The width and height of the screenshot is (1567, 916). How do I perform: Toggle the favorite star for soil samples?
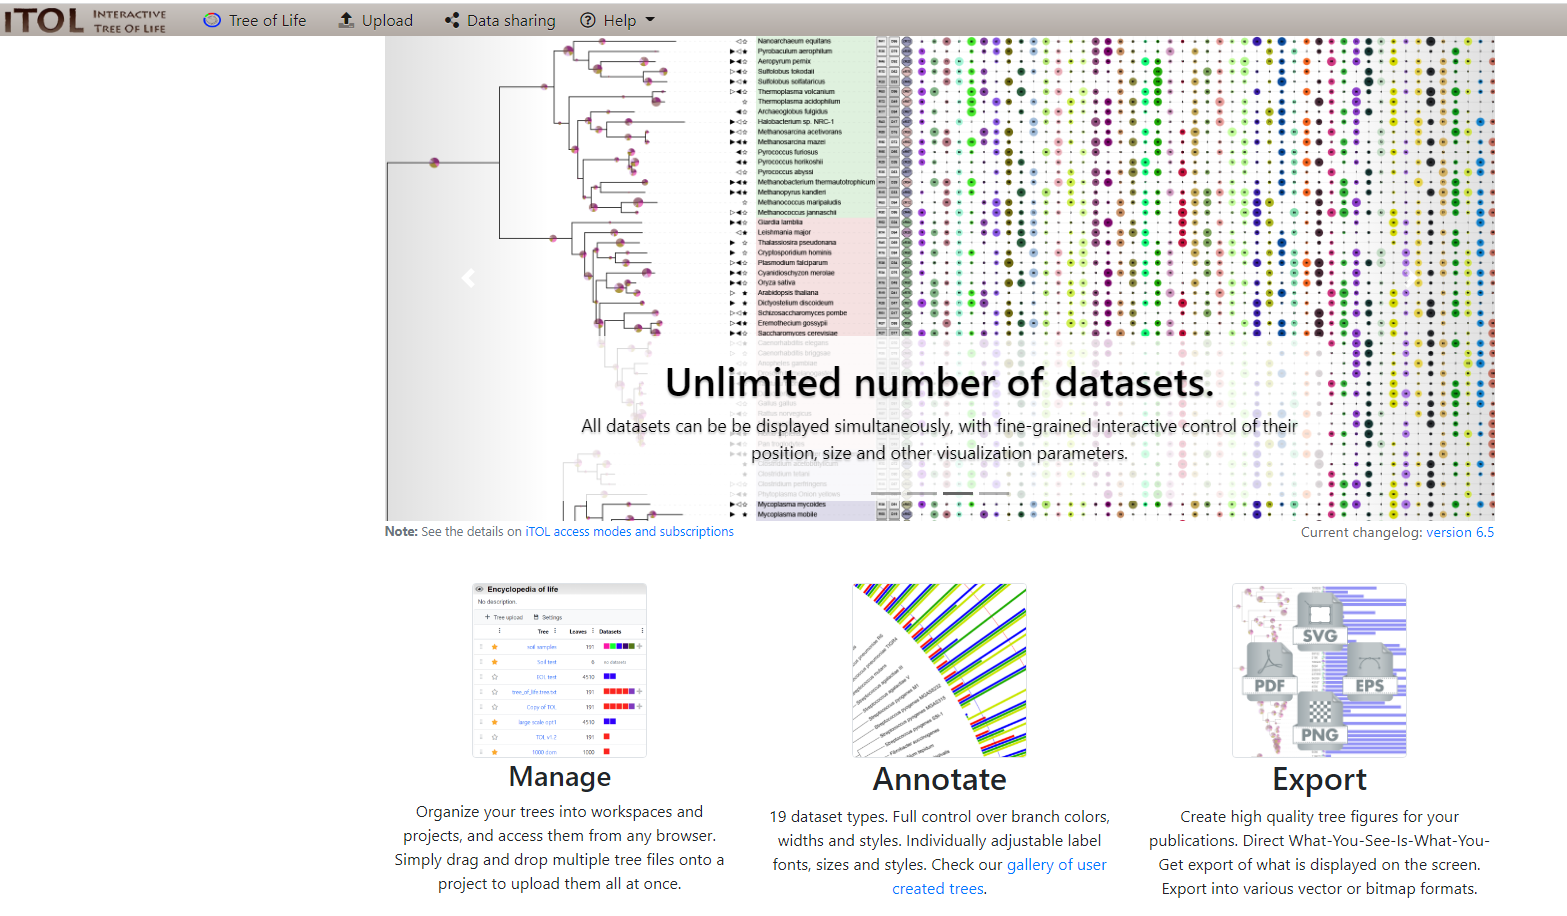pyautogui.click(x=495, y=647)
